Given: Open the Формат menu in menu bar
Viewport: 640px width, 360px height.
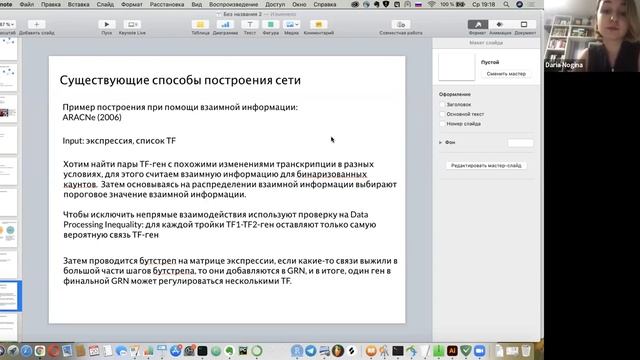Looking at the screenshot, I should [x=132, y=4].
